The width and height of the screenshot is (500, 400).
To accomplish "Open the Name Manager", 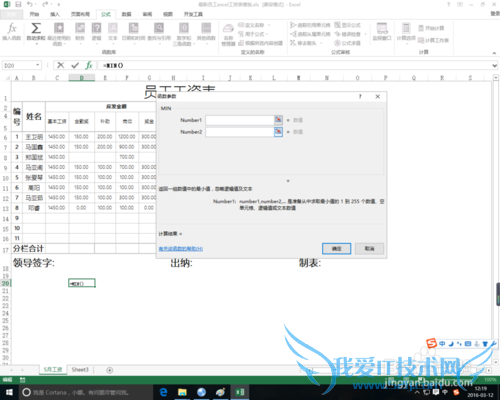I will click(x=228, y=34).
